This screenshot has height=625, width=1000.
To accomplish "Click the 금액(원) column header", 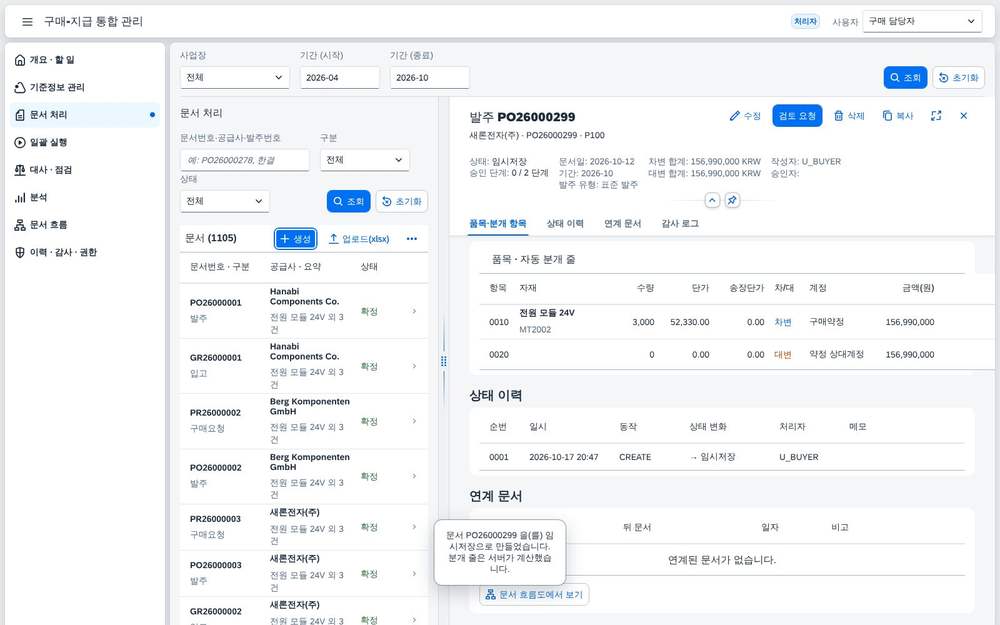I will click(x=918, y=288).
